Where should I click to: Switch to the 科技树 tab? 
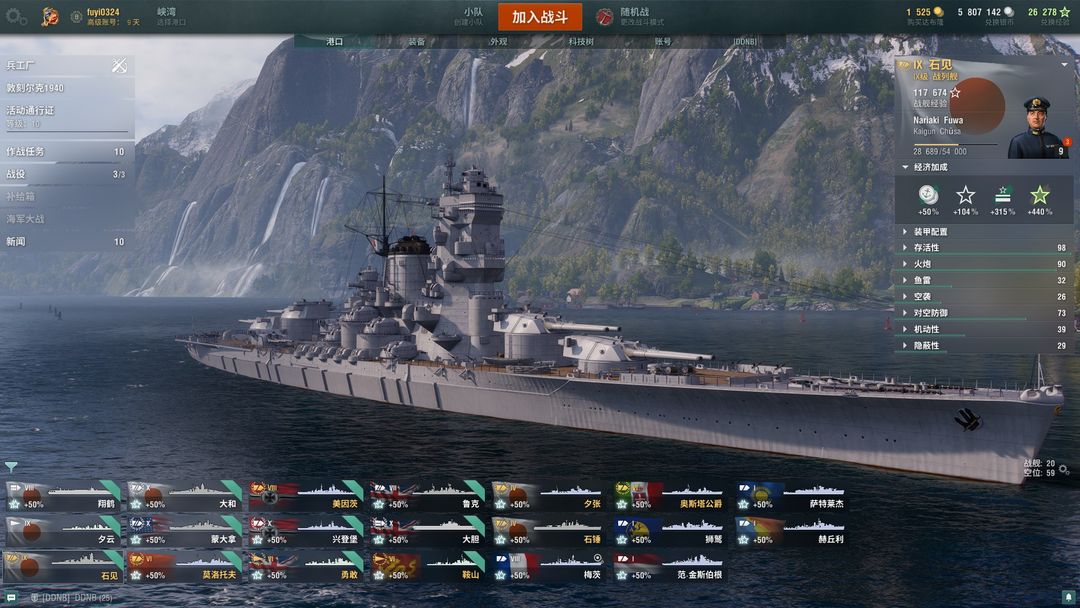(x=581, y=41)
